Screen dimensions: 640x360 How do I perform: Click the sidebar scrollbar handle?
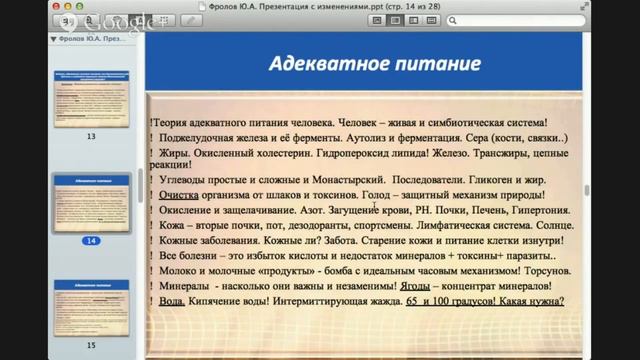pyautogui.click(x=140, y=186)
